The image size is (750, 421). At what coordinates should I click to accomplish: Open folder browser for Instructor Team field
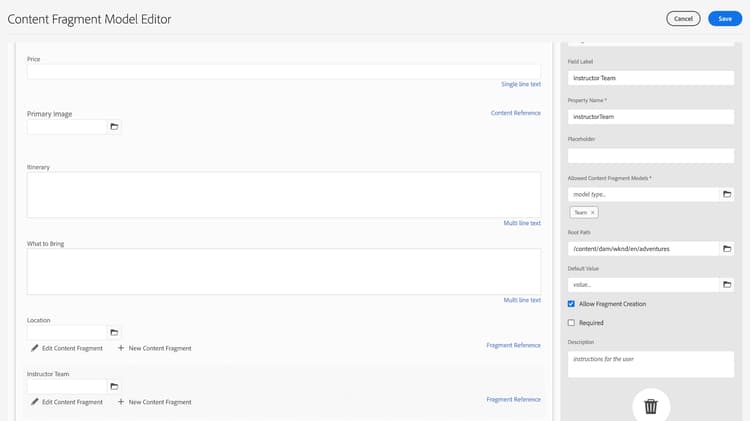tap(114, 387)
